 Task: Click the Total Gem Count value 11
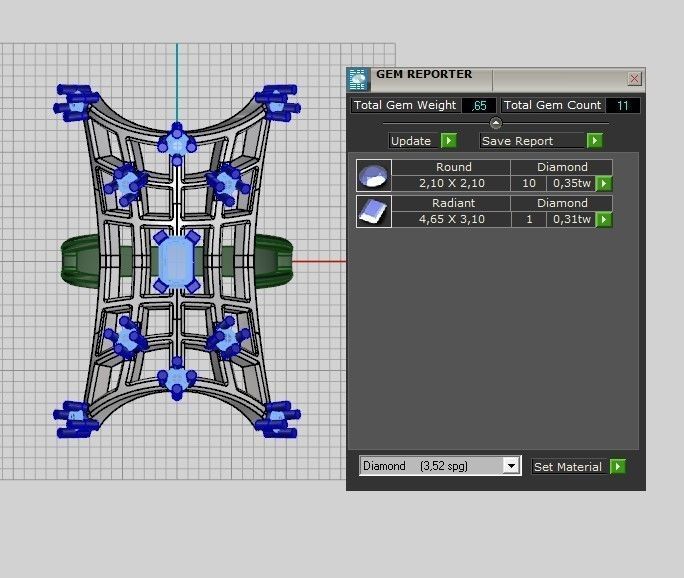[622, 106]
